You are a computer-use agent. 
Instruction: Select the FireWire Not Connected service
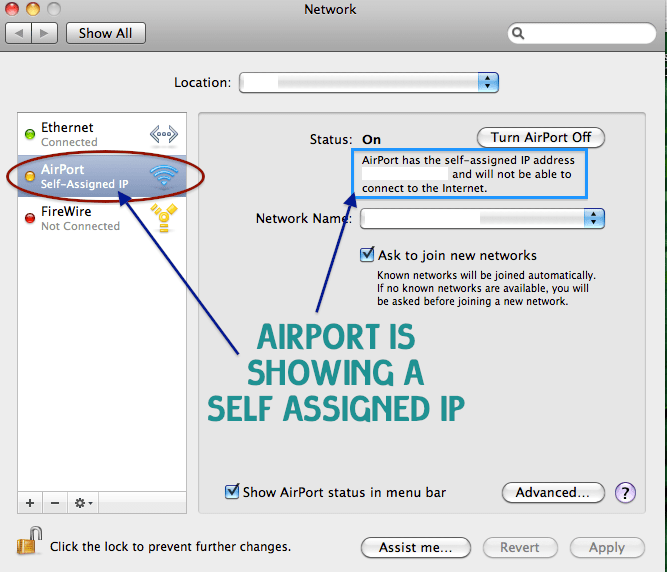[x=102, y=218]
